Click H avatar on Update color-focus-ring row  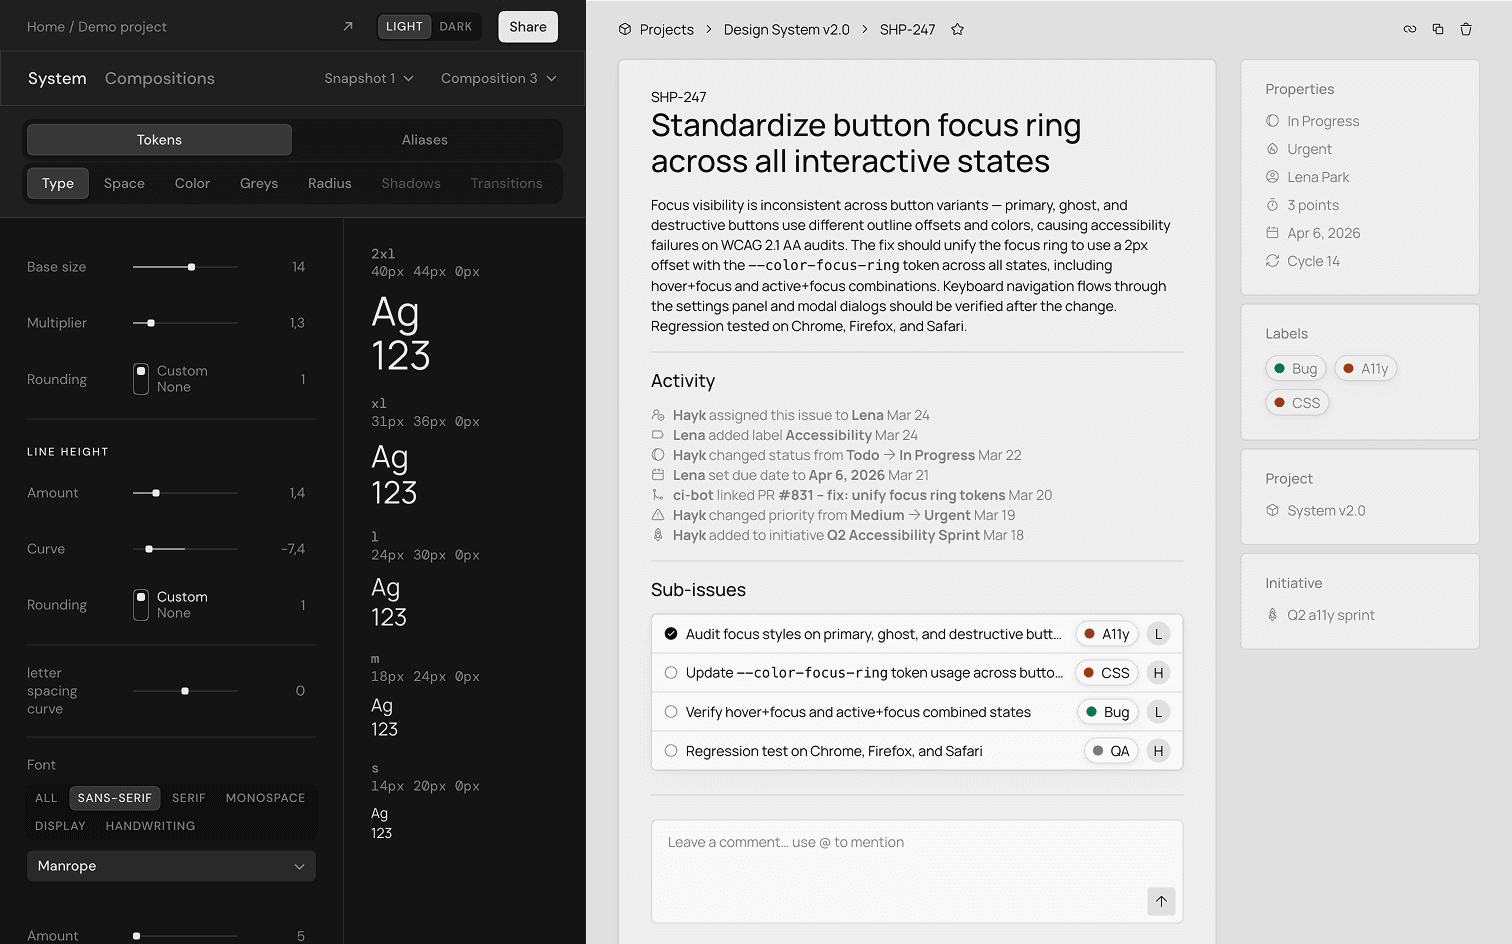1159,673
